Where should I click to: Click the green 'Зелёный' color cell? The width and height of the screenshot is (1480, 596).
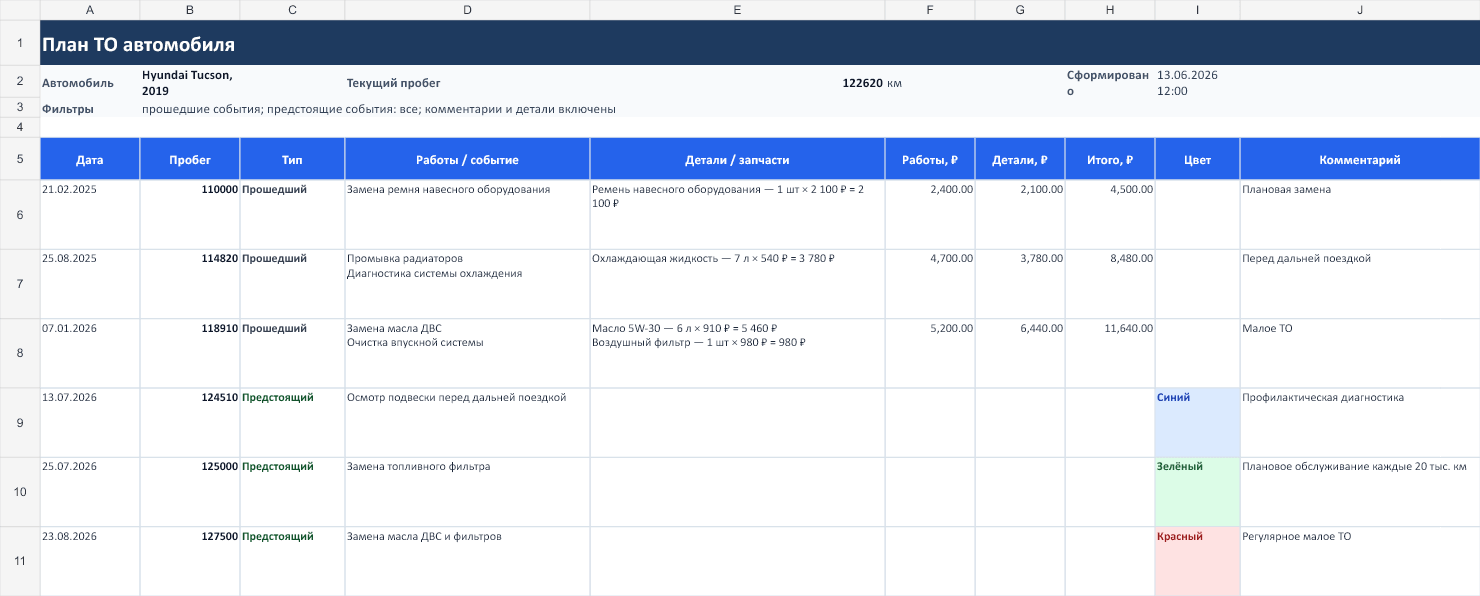point(1197,492)
